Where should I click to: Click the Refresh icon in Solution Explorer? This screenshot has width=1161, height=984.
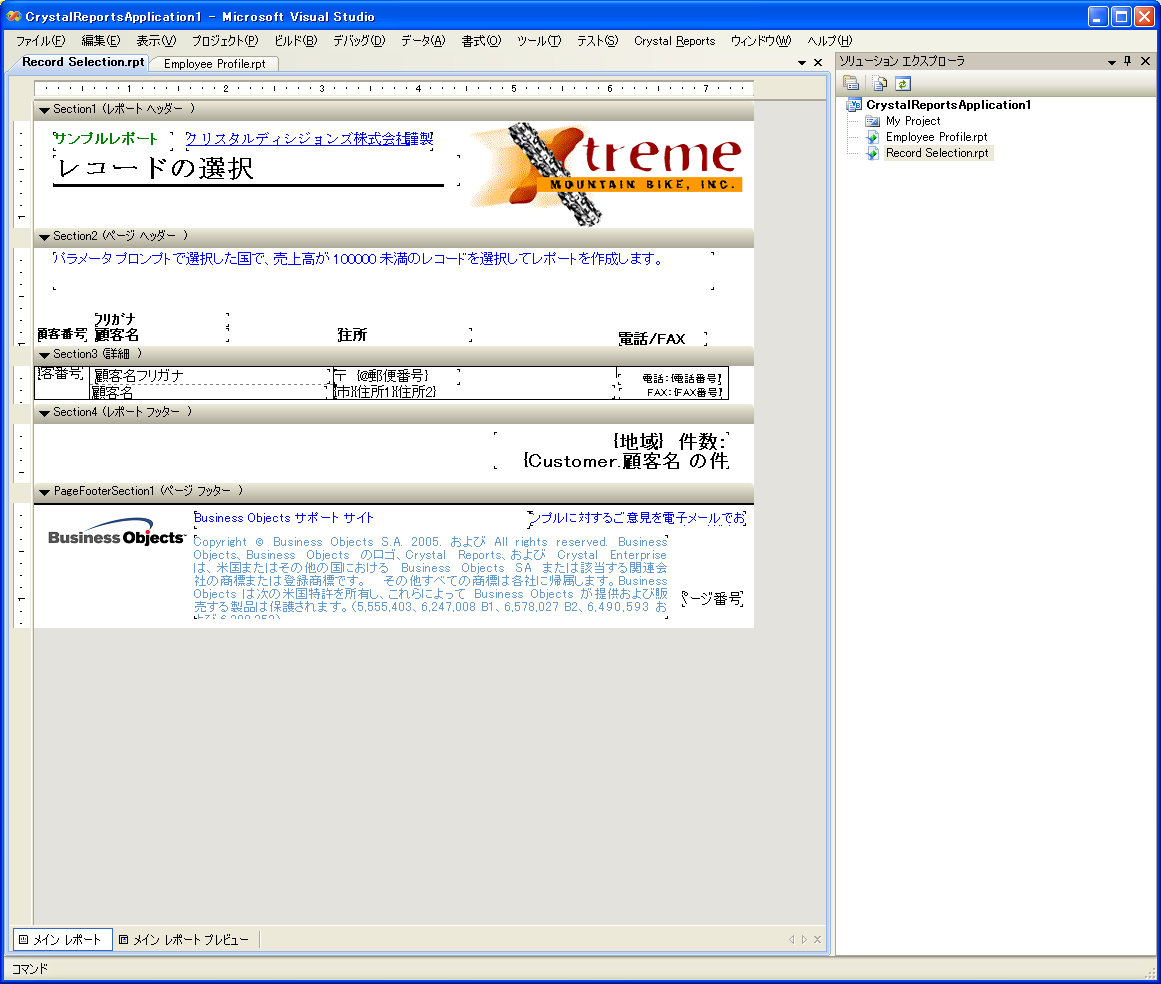pos(902,84)
